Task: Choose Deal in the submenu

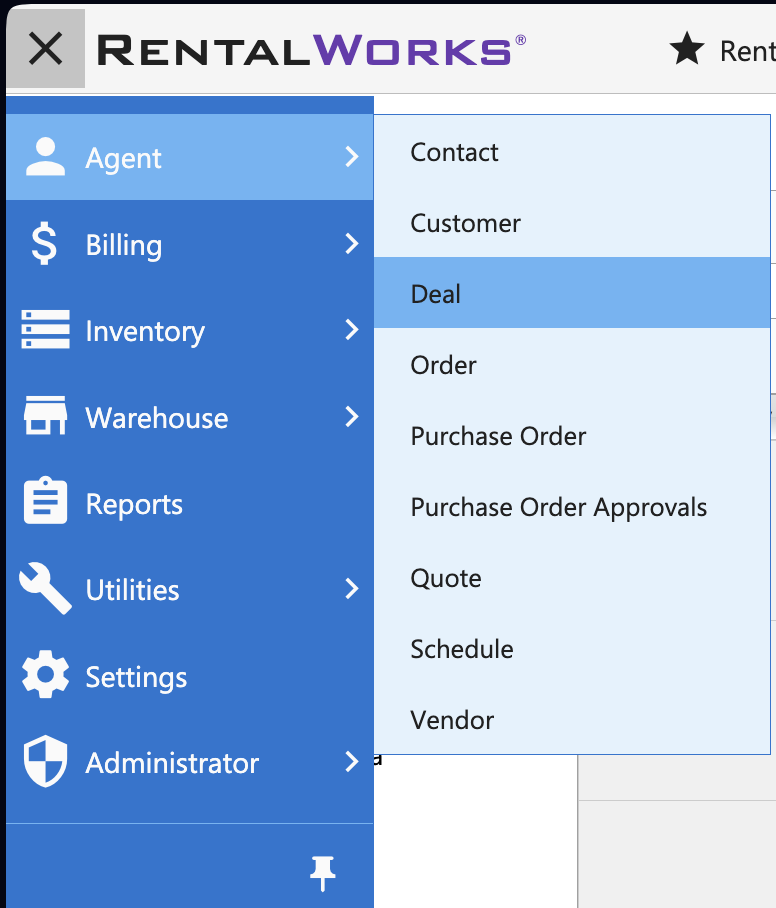Action: 572,293
